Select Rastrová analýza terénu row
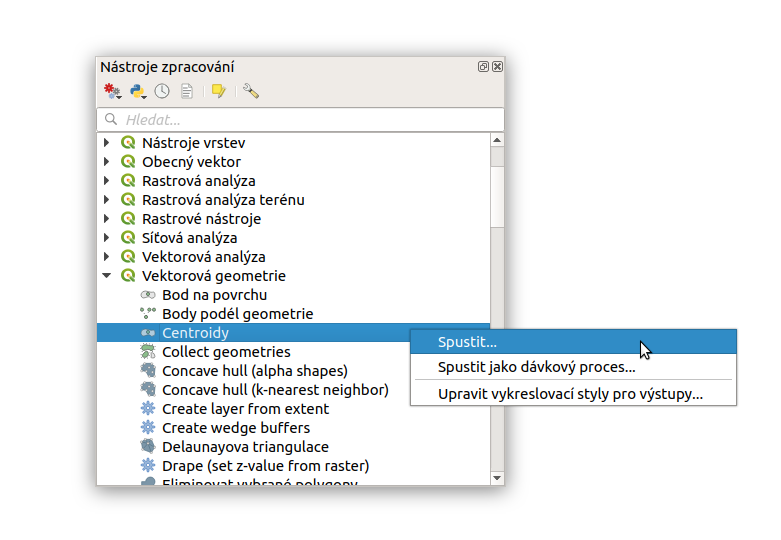Screen dimensions: 781x540 [293, 200]
